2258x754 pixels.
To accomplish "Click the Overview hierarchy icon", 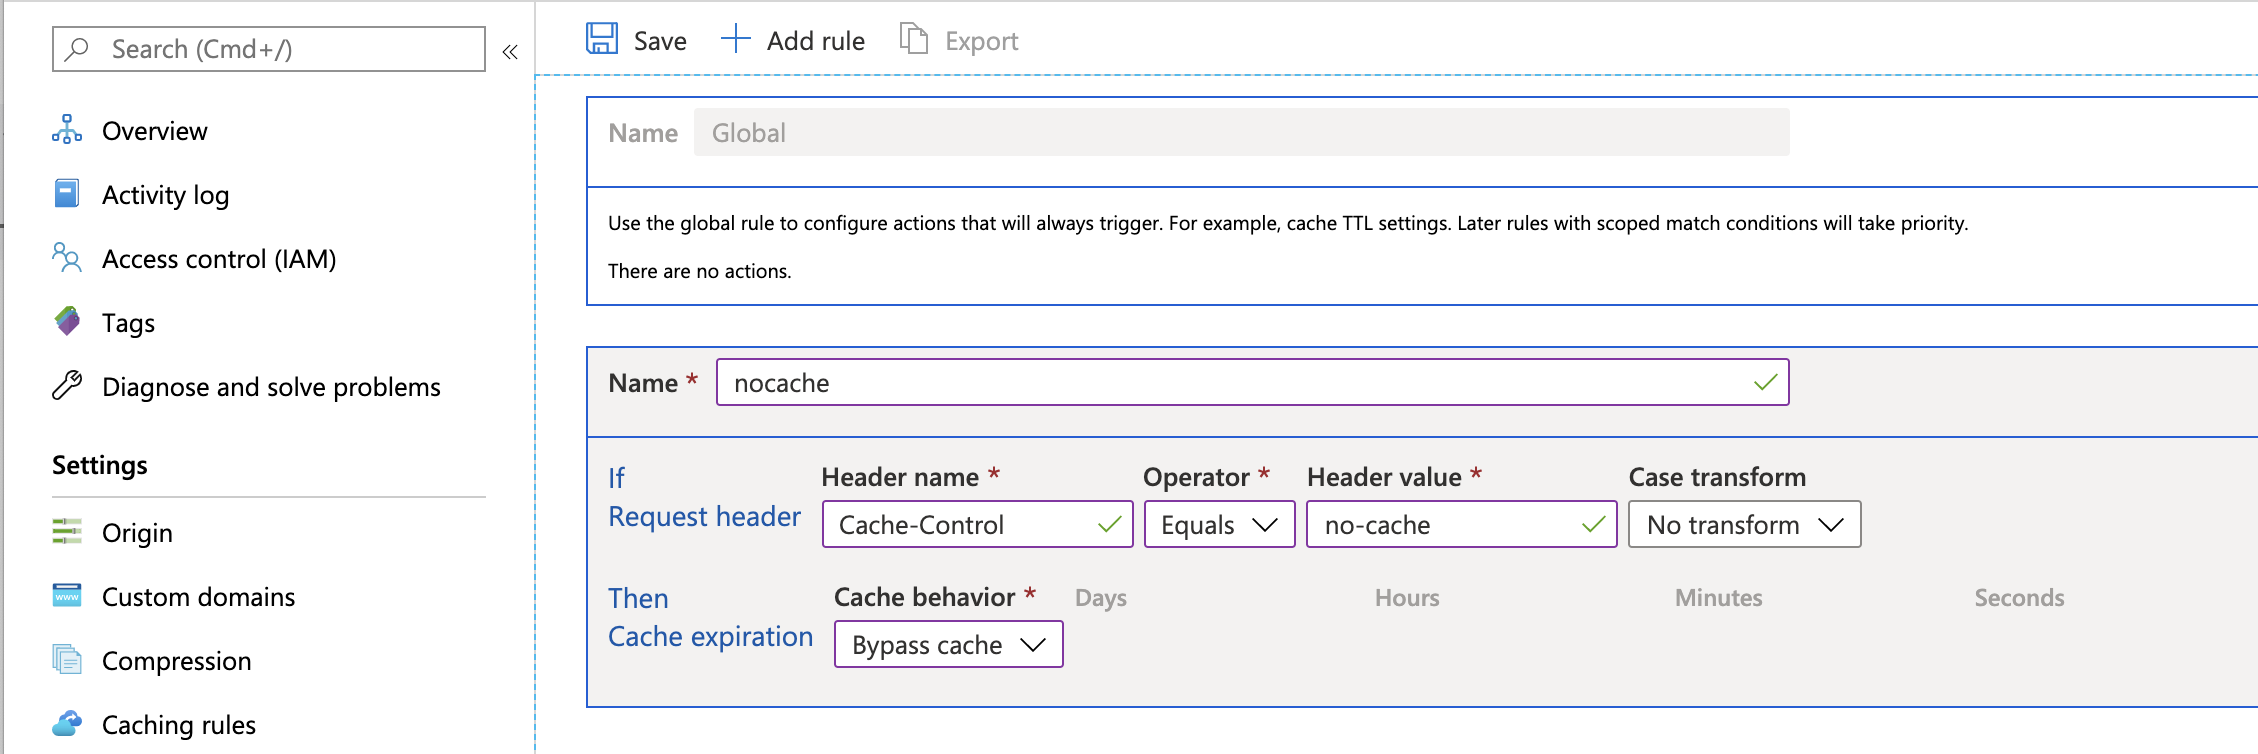I will click(67, 130).
